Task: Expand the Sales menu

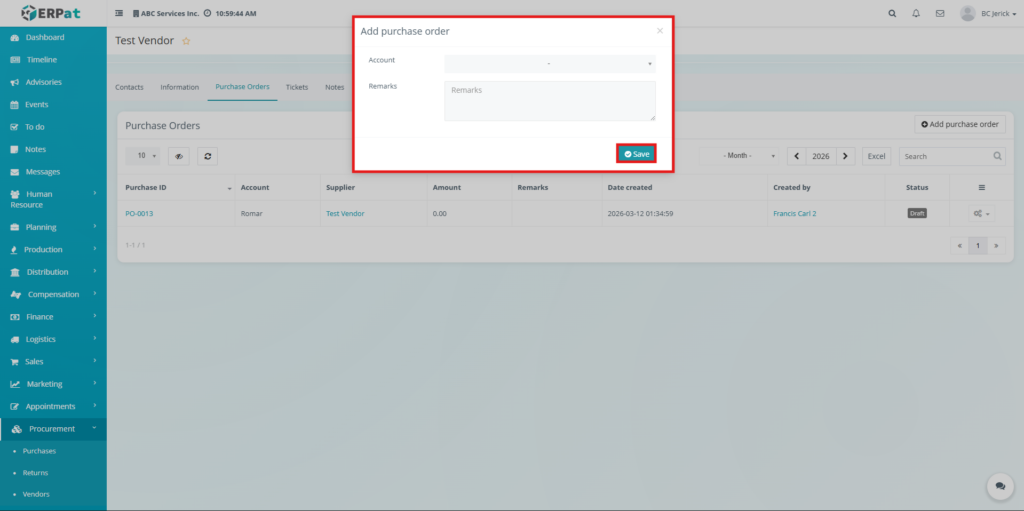Action: [x=54, y=361]
